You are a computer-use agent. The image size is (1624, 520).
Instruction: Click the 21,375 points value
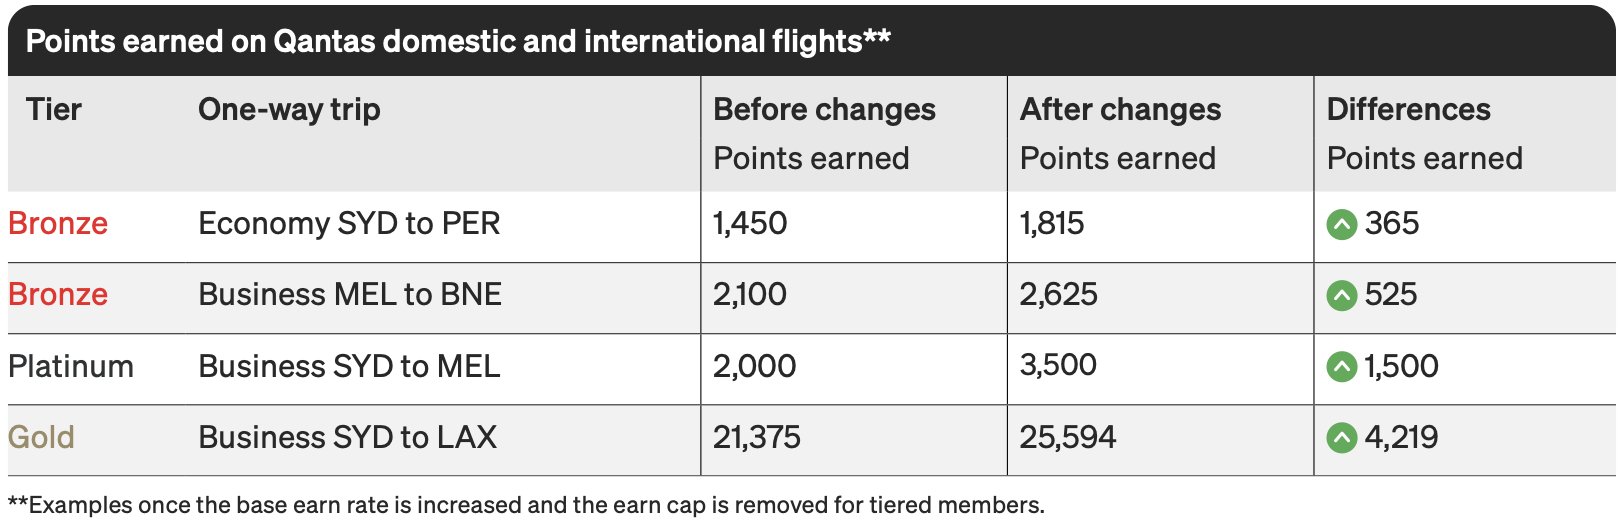(x=756, y=437)
